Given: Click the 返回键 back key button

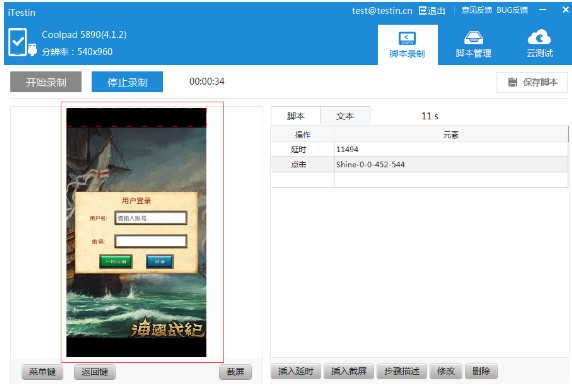Looking at the screenshot, I should point(95,372).
